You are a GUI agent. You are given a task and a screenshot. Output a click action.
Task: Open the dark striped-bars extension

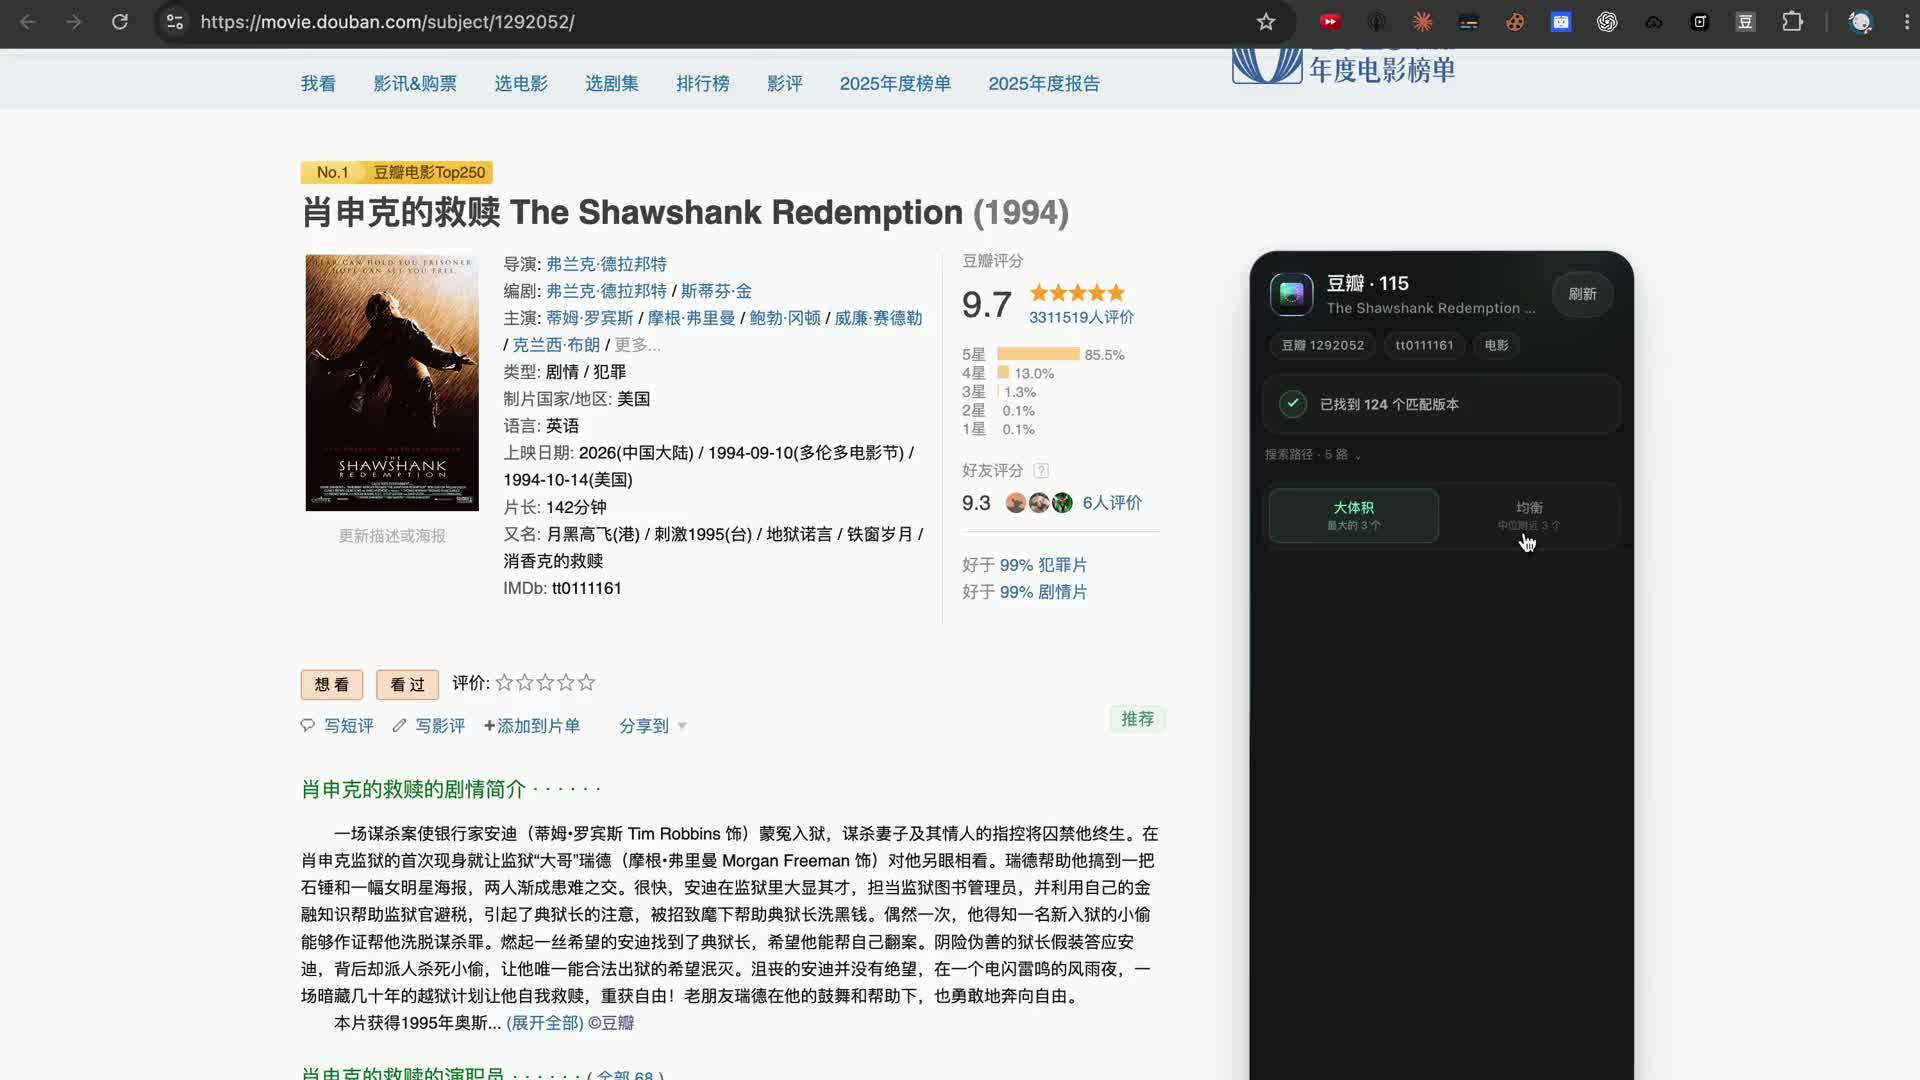tap(1469, 21)
